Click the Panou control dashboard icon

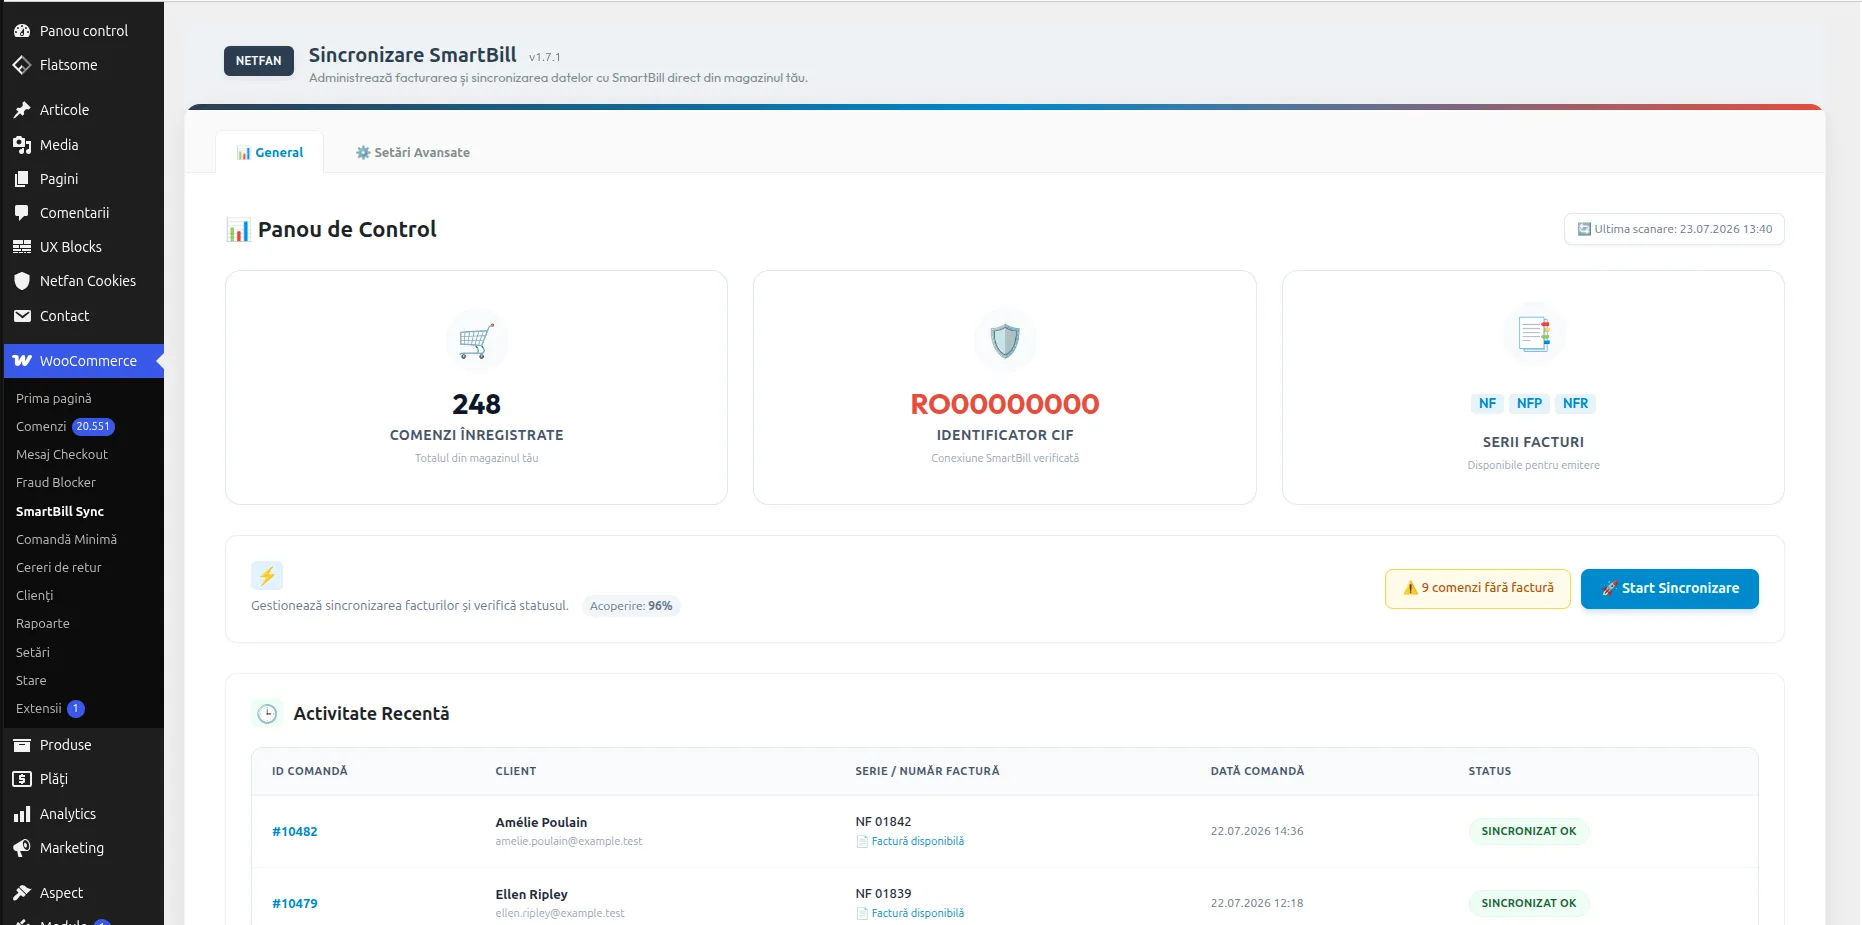click(x=22, y=31)
